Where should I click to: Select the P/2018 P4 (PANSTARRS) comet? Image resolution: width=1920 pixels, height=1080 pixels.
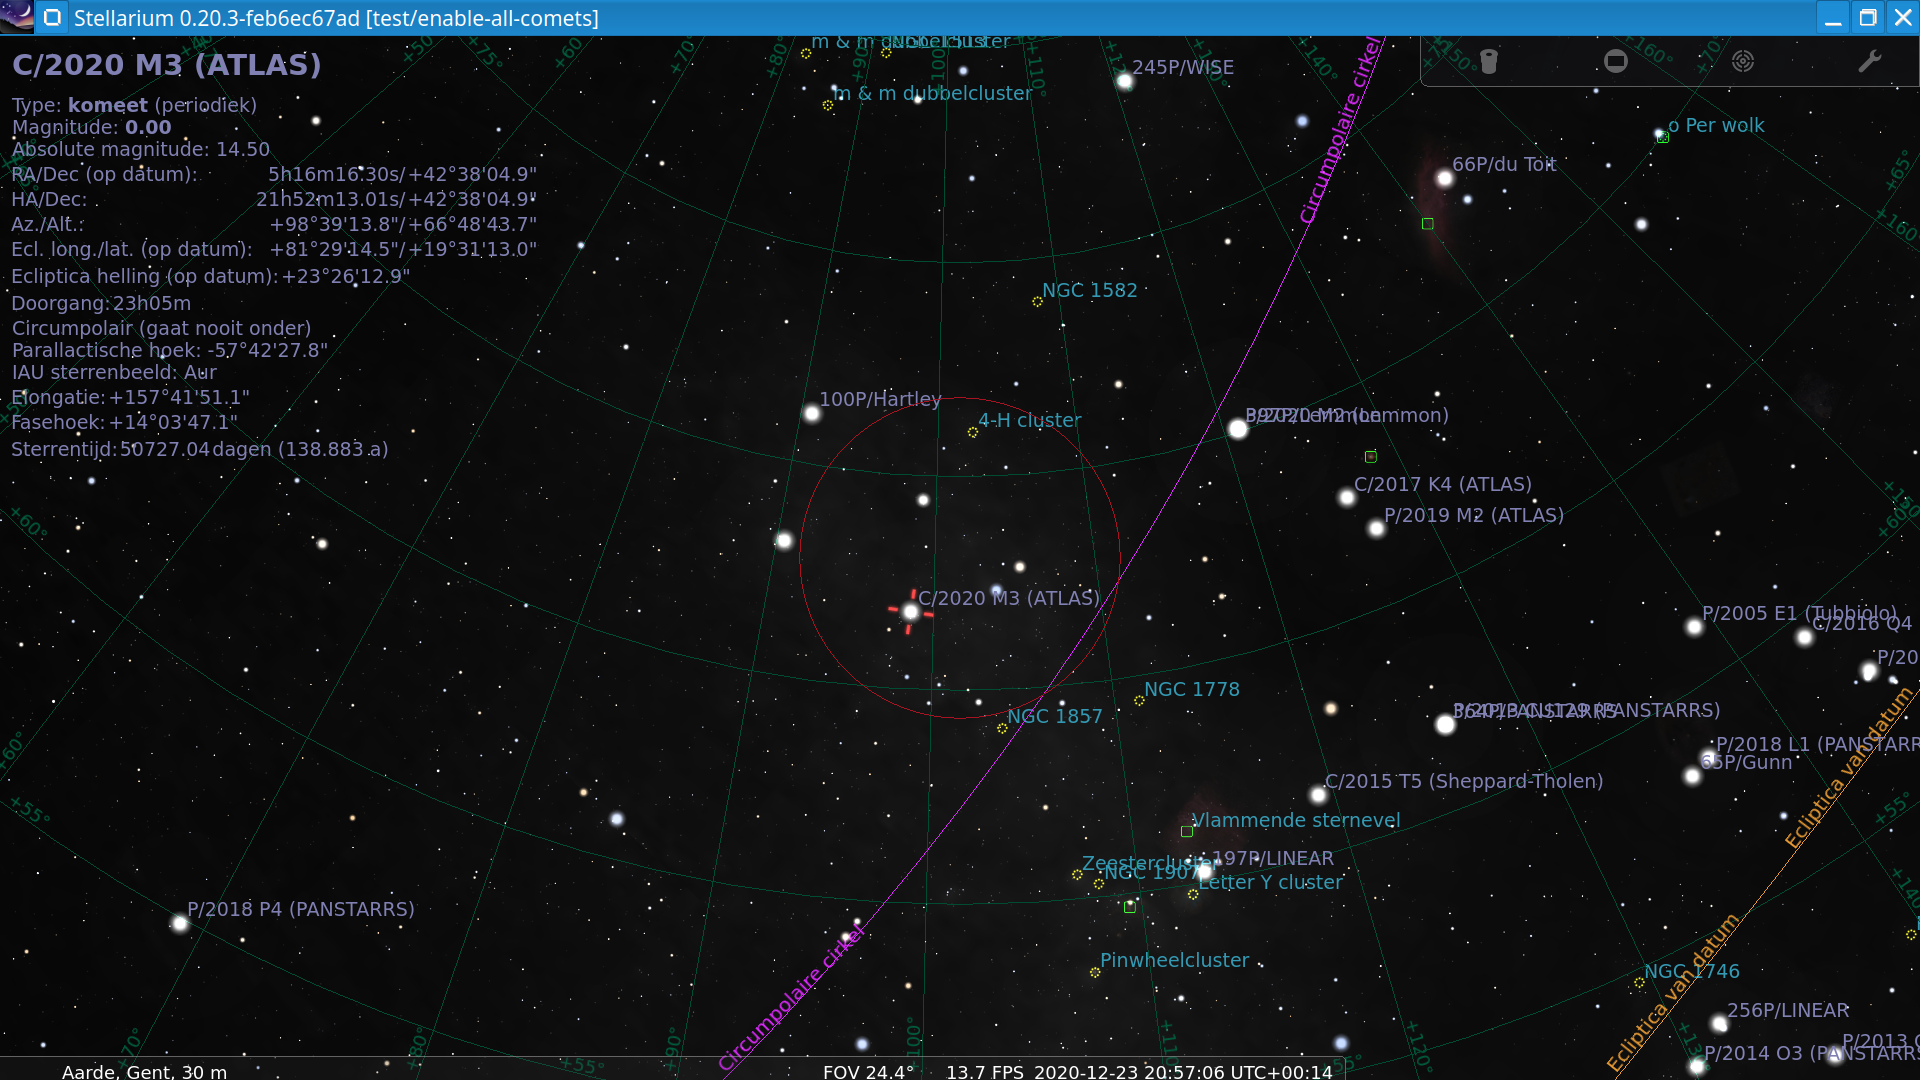click(x=180, y=923)
